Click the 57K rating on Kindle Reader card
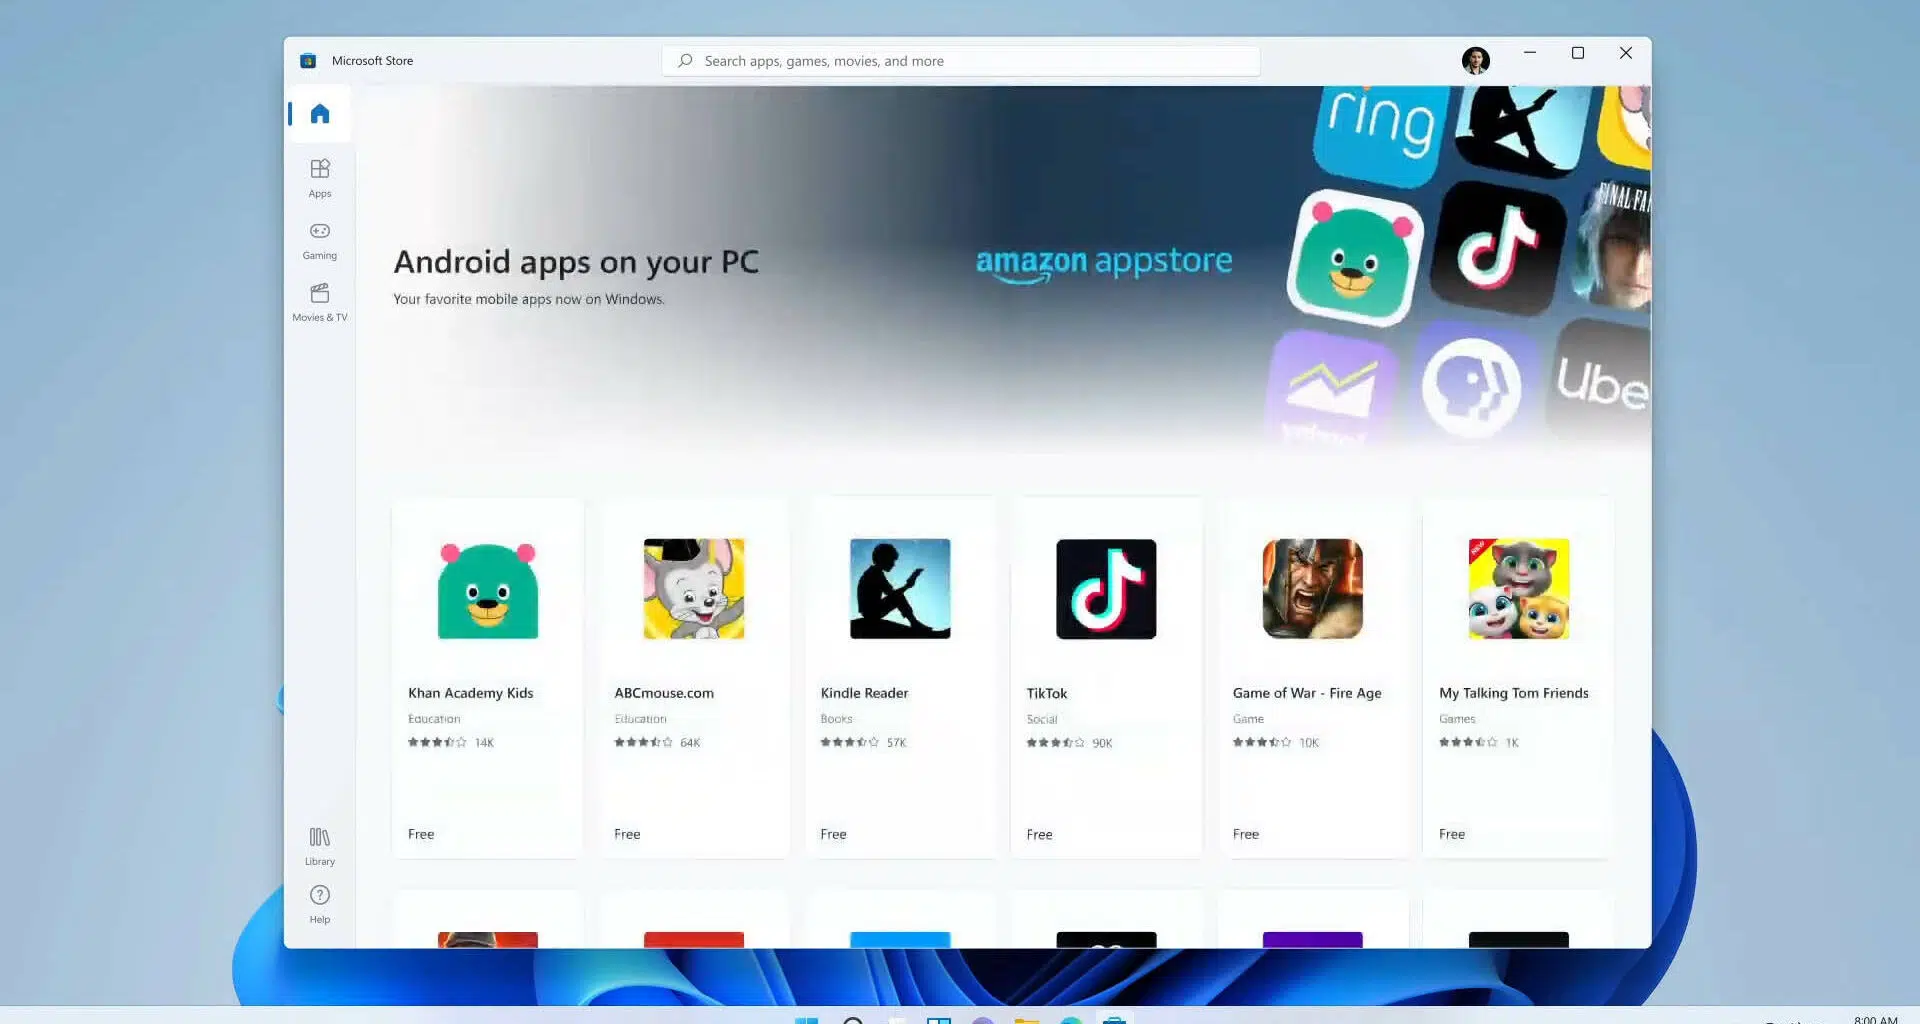Image resolution: width=1920 pixels, height=1024 pixels. [896, 742]
